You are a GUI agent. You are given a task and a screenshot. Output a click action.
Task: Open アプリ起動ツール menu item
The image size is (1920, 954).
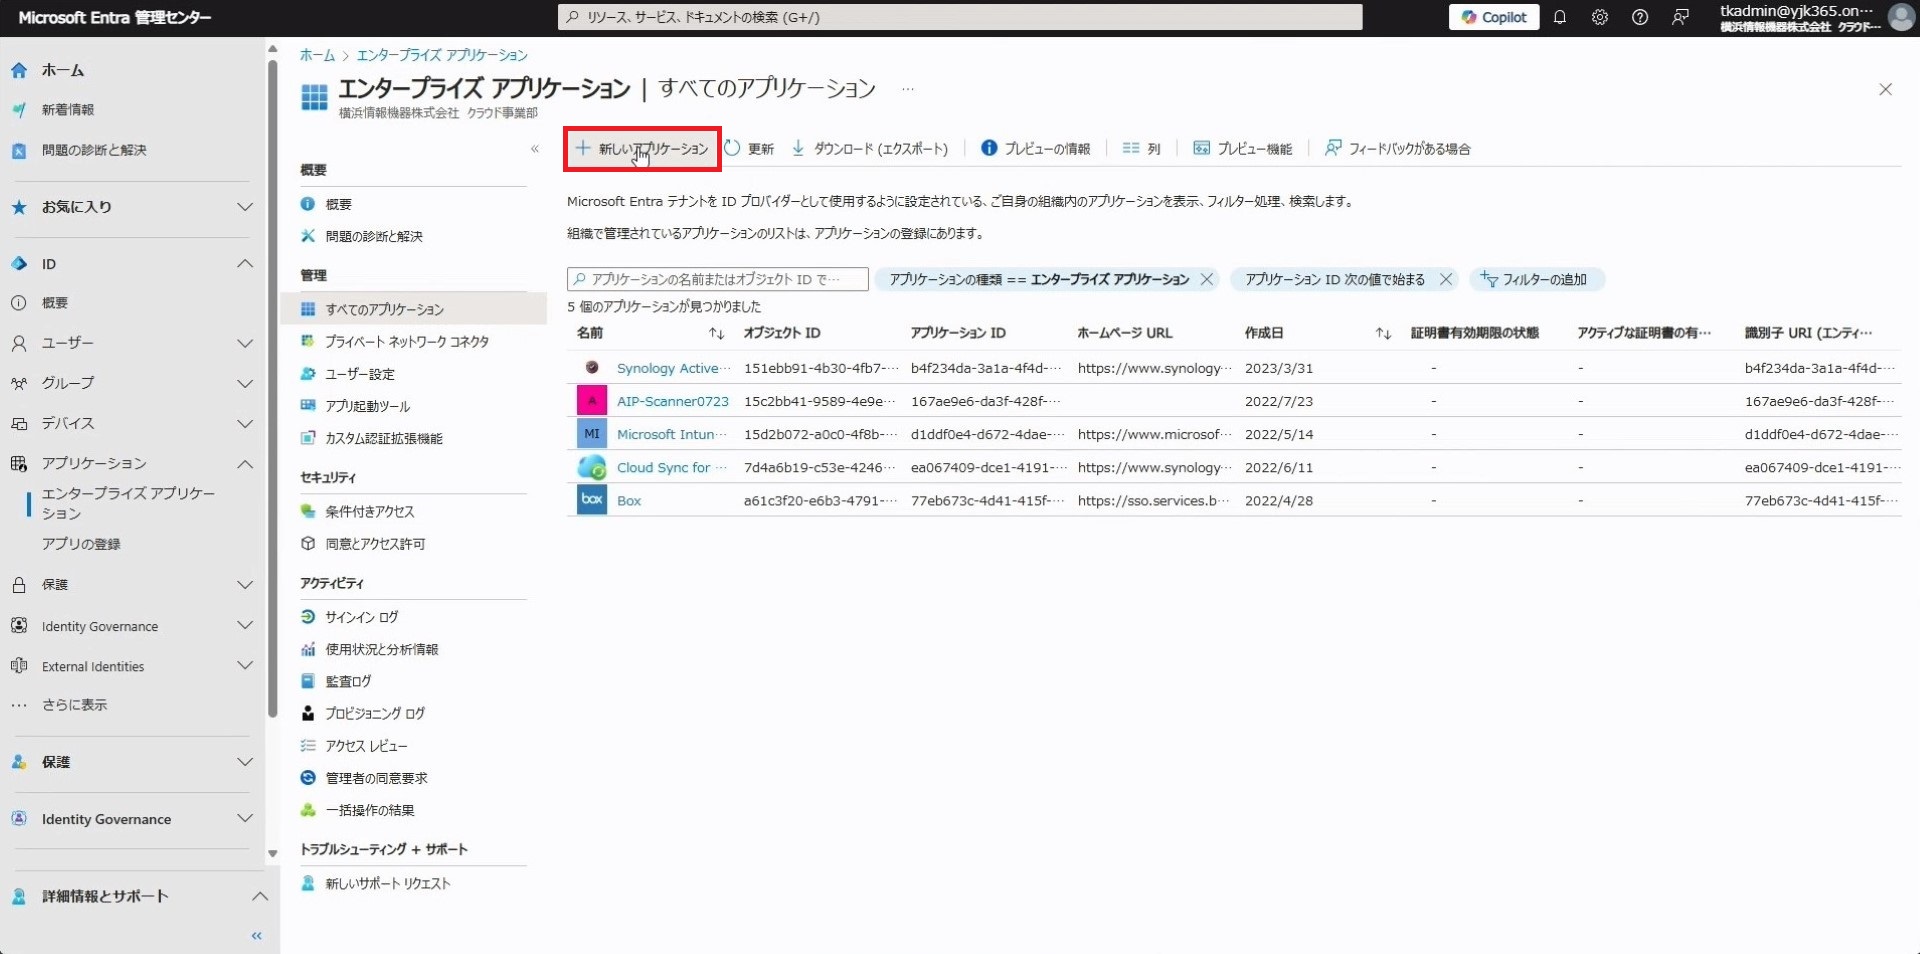pyautogui.click(x=367, y=406)
